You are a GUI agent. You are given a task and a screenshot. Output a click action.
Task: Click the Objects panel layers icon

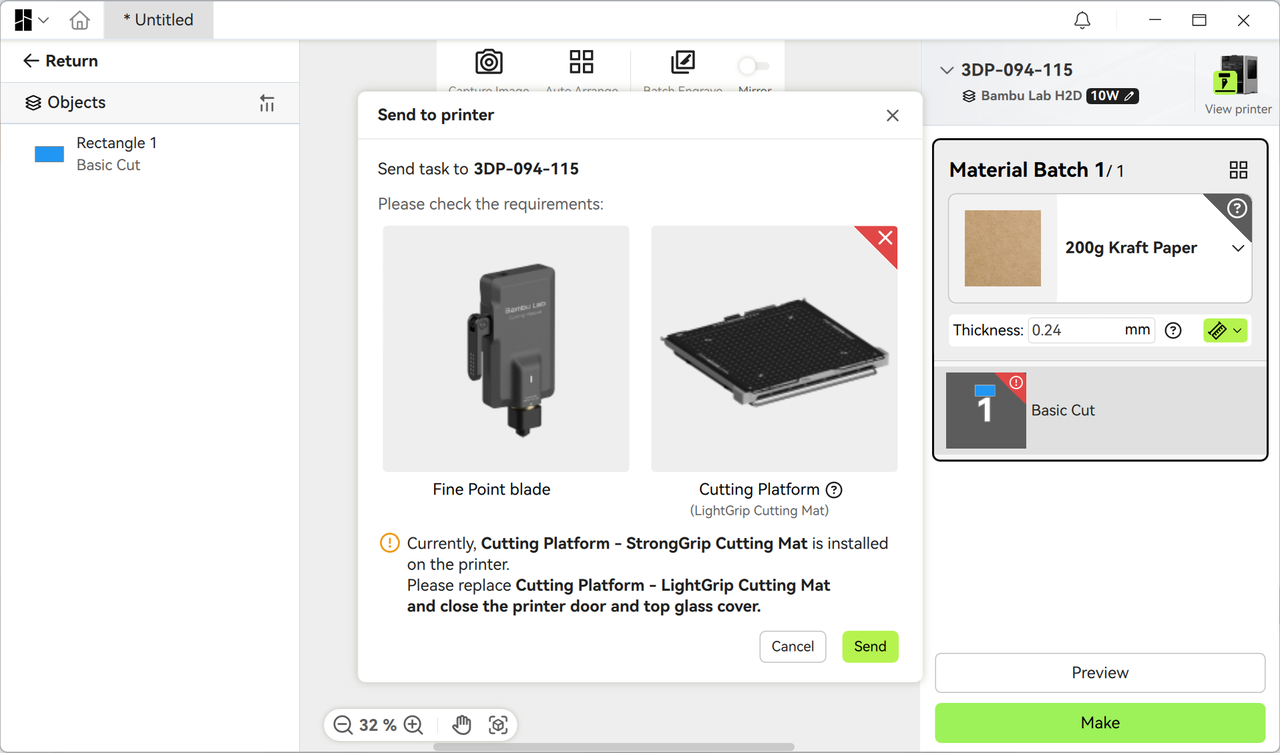point(33,103)
